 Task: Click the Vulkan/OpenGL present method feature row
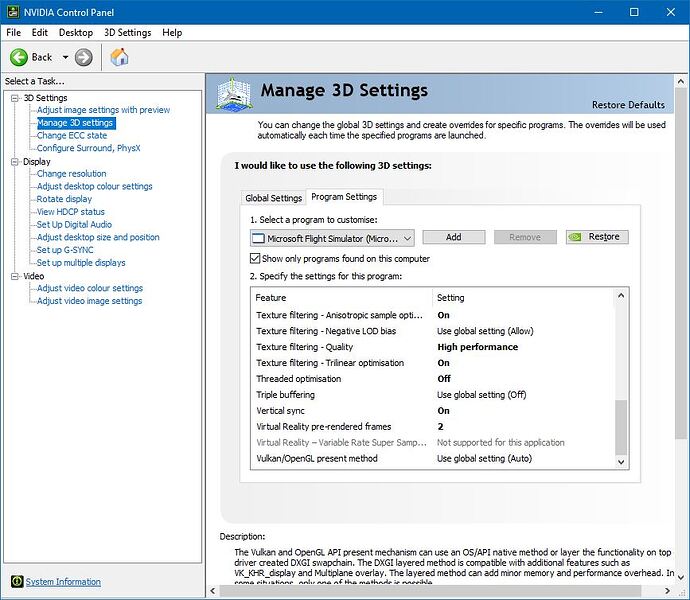pos(317,459)
